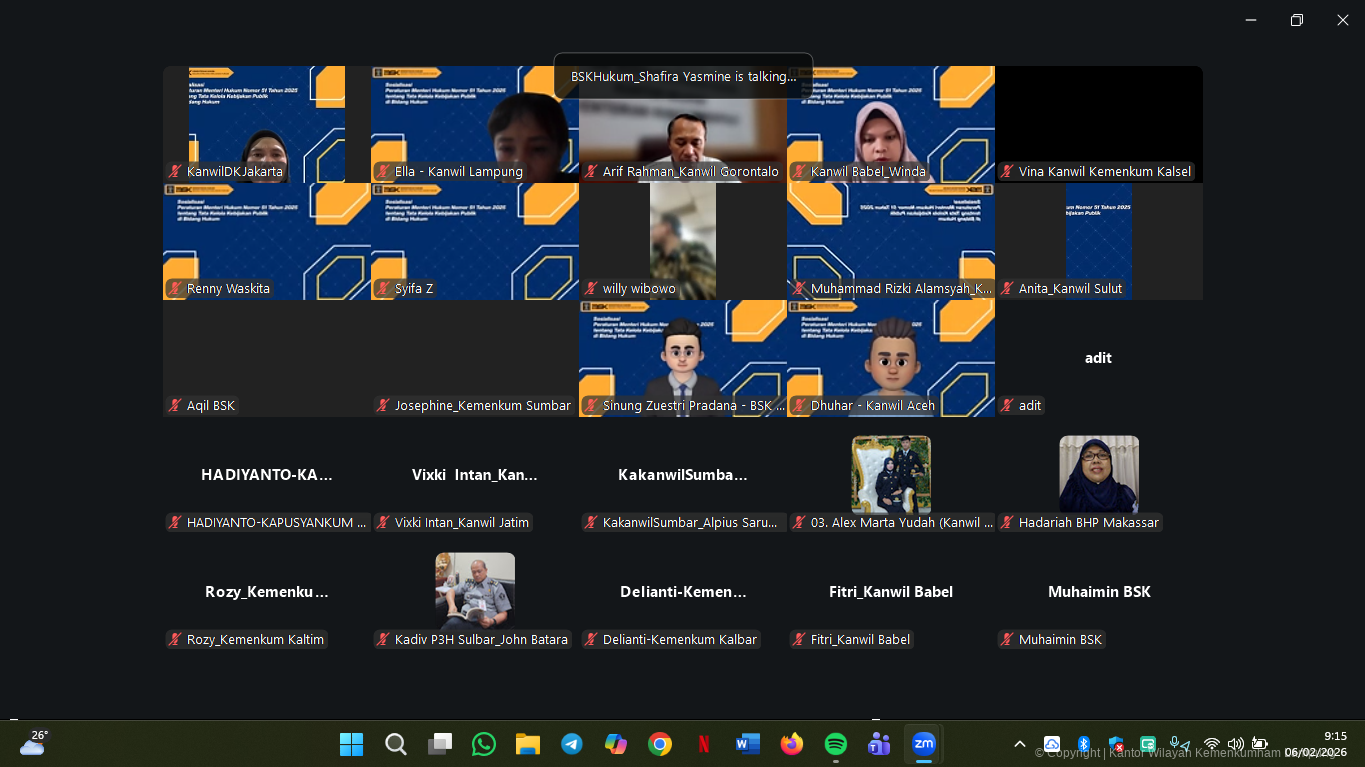
Task: Click the muted microphone icon beside Ella - Kanwil Lampung
Action: click(381, 171)
